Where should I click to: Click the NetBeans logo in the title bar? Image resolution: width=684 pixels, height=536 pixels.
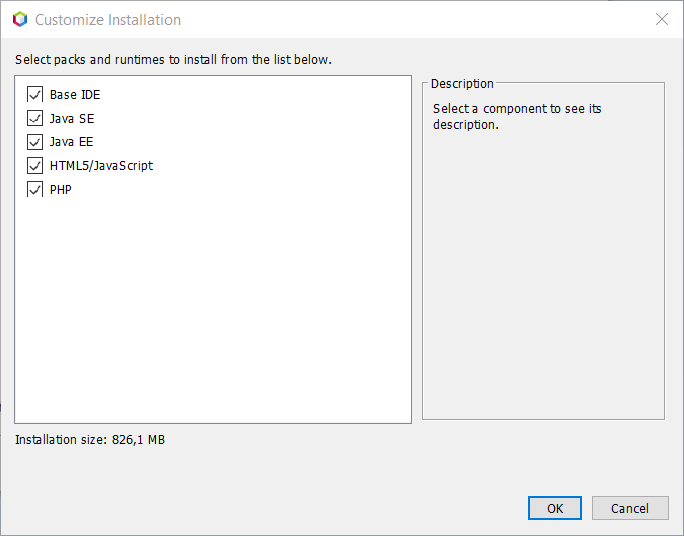(x=20, y=20)
